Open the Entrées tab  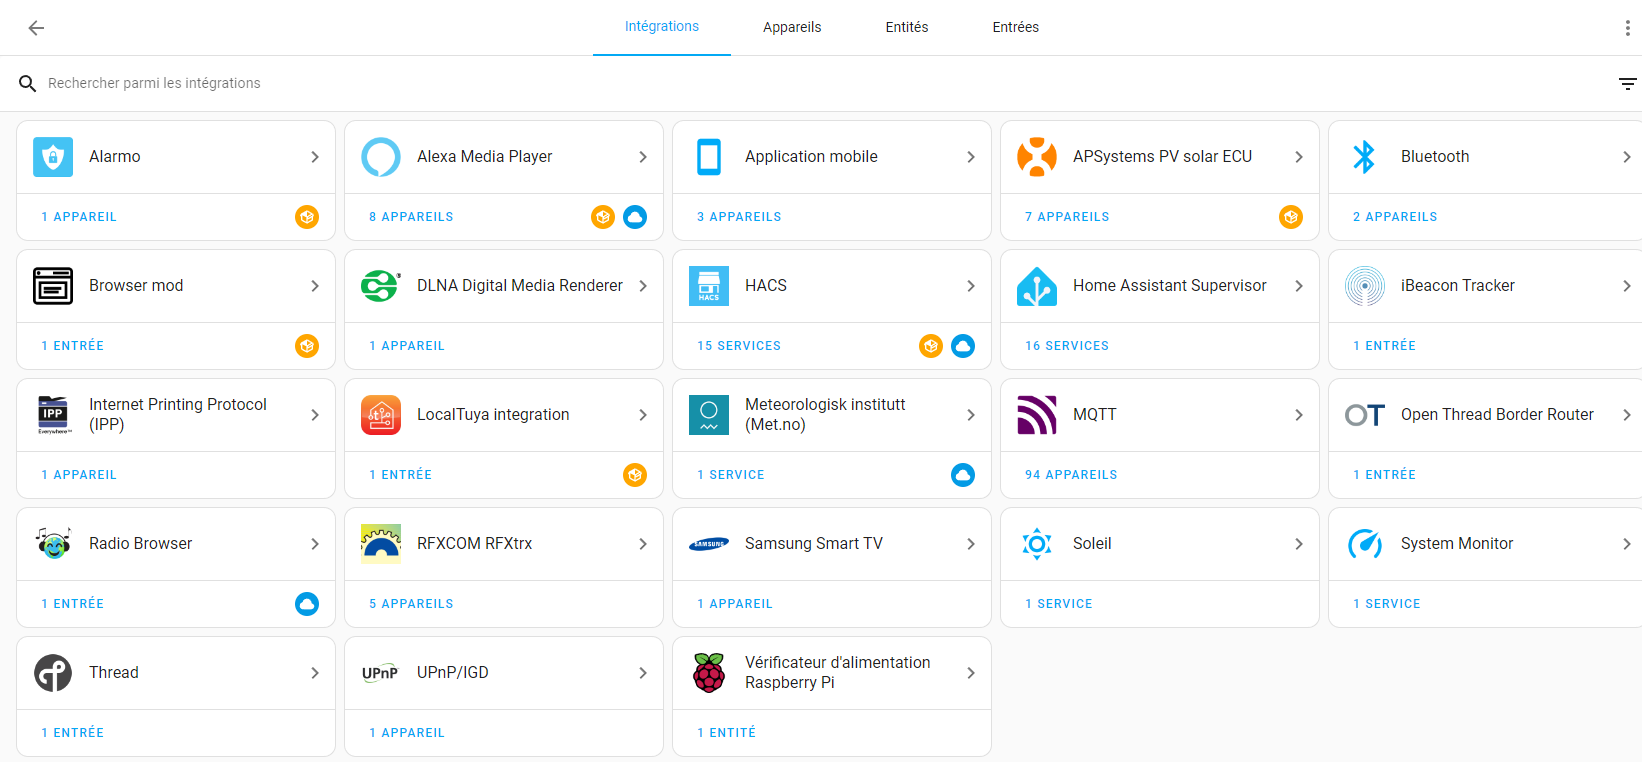click(x=1015, y=28)
